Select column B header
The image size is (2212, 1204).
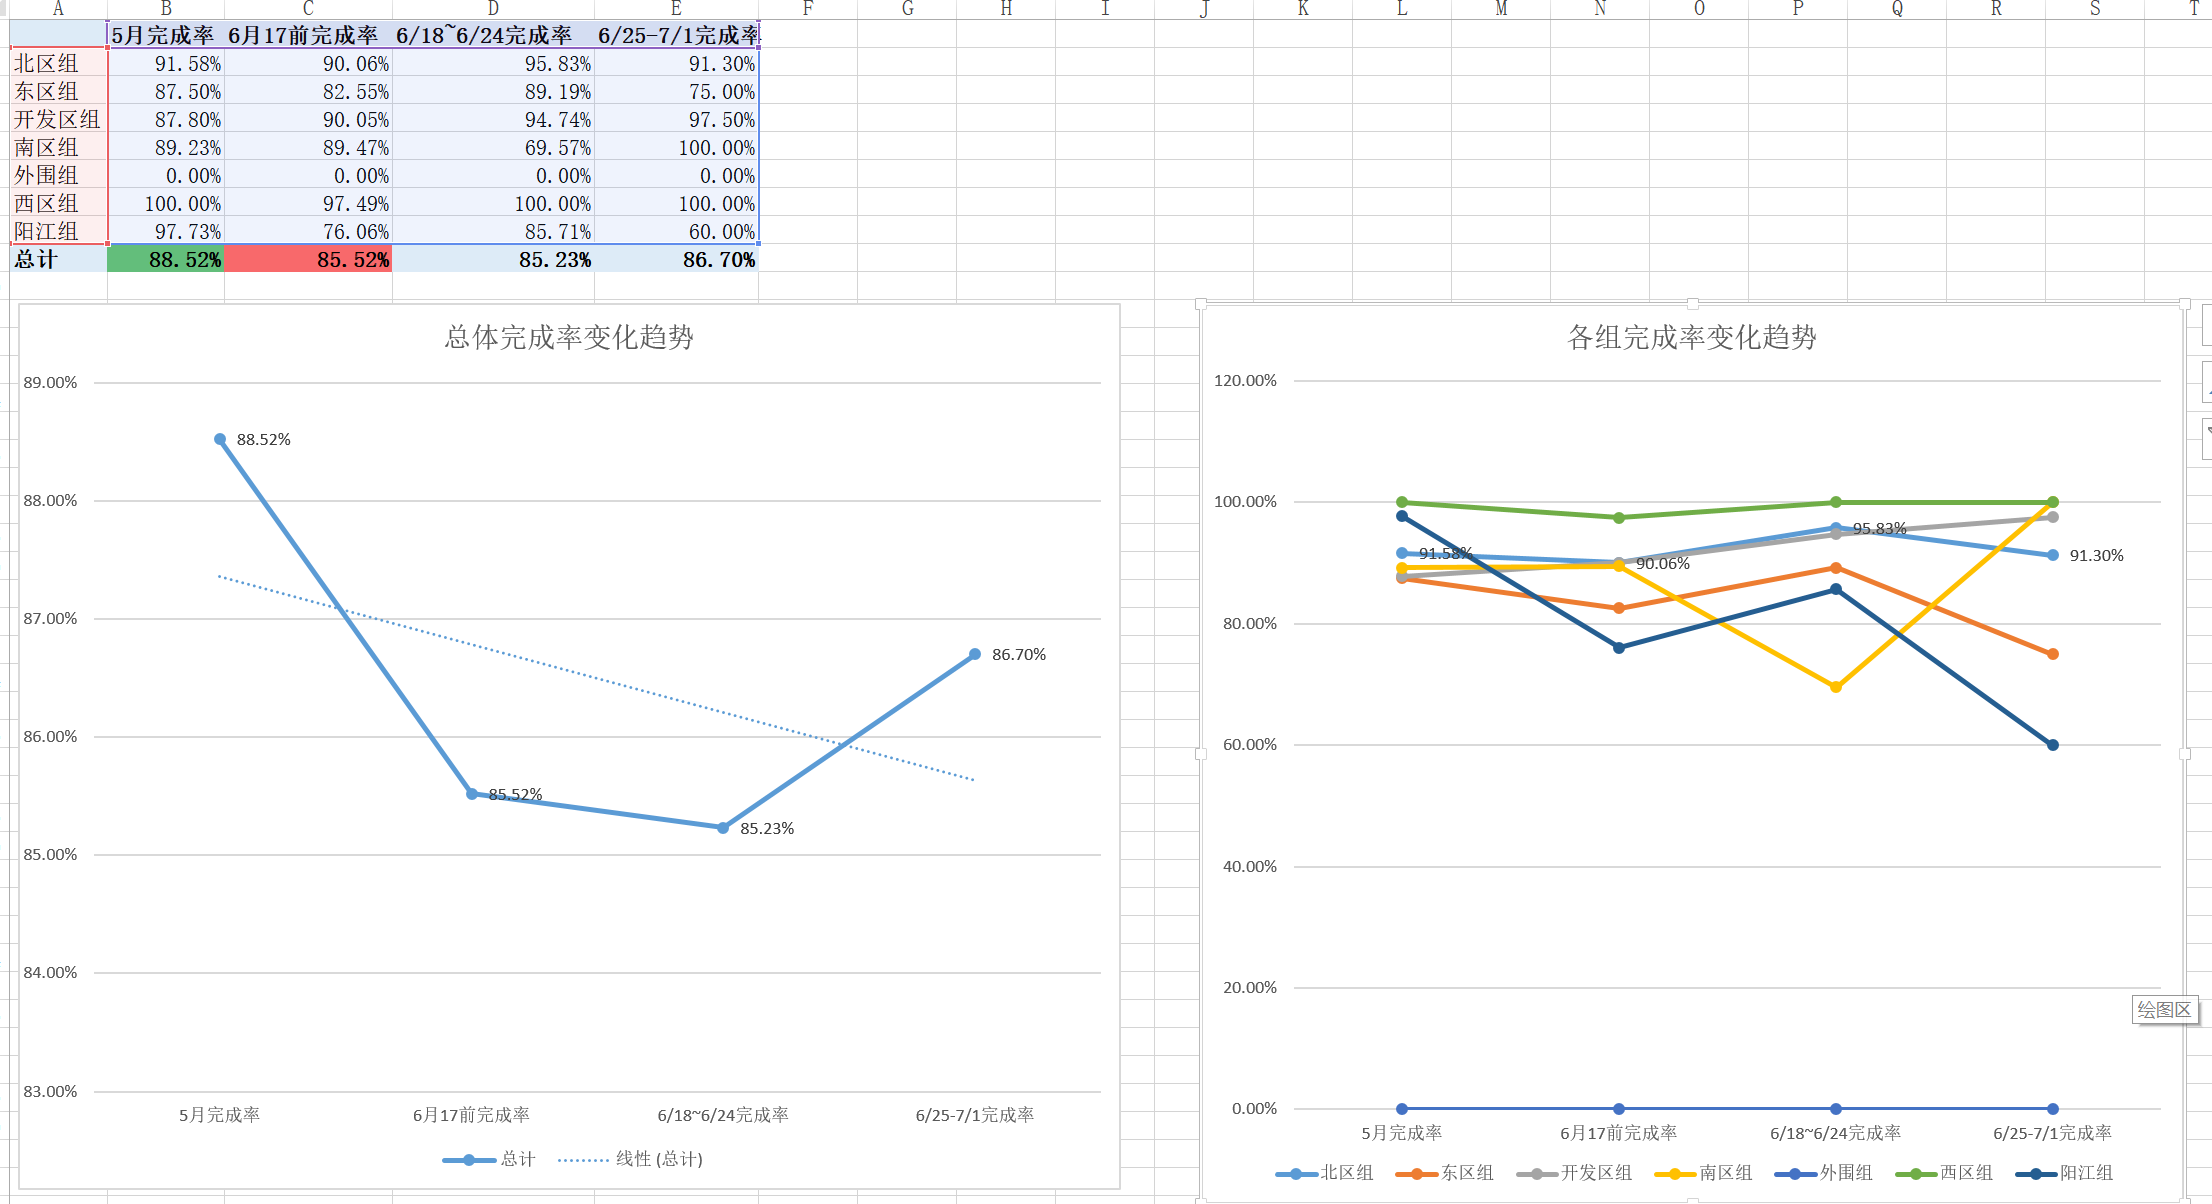click(166, 9)
